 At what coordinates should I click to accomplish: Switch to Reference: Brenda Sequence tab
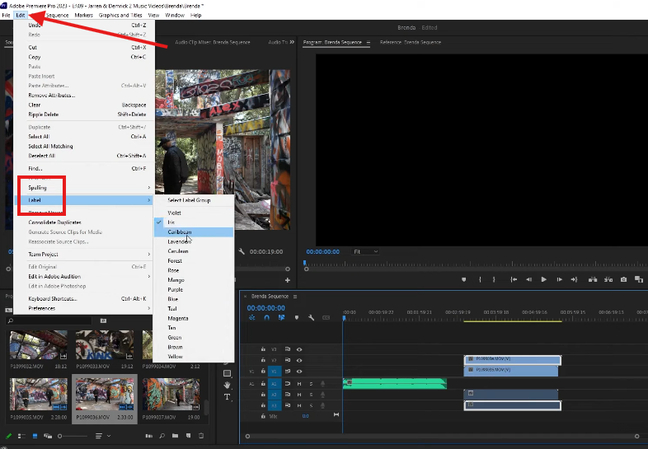(410, 42)
